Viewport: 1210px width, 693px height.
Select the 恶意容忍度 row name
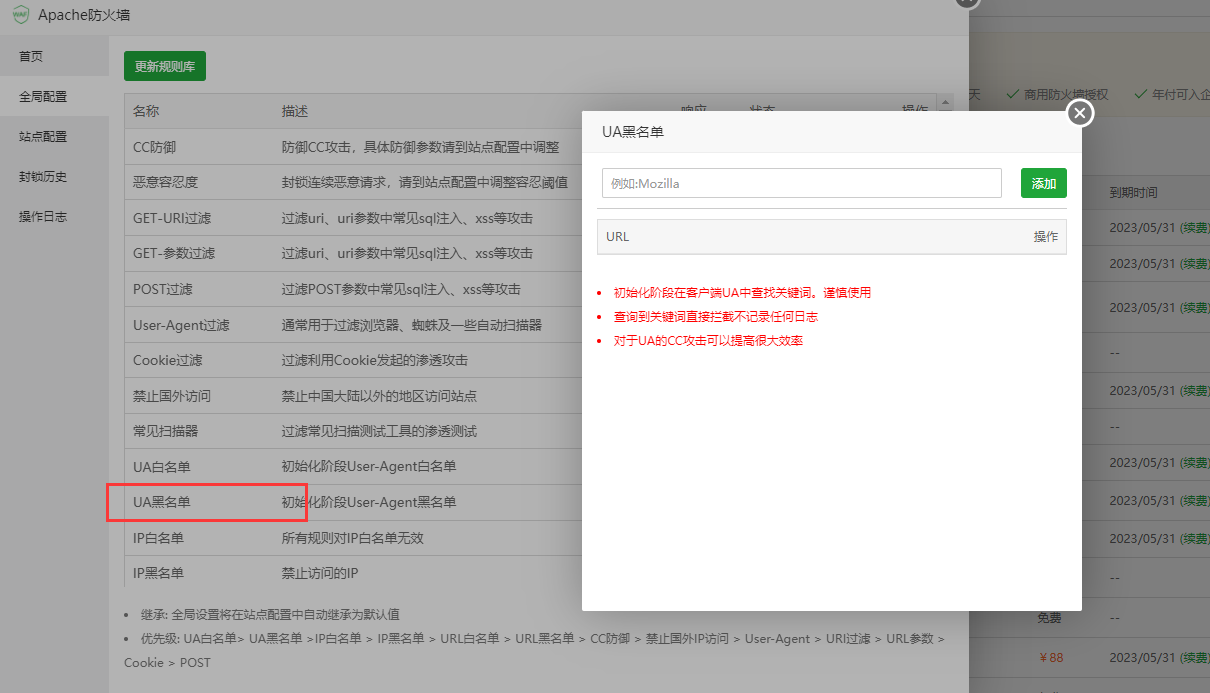click(166, 182)
